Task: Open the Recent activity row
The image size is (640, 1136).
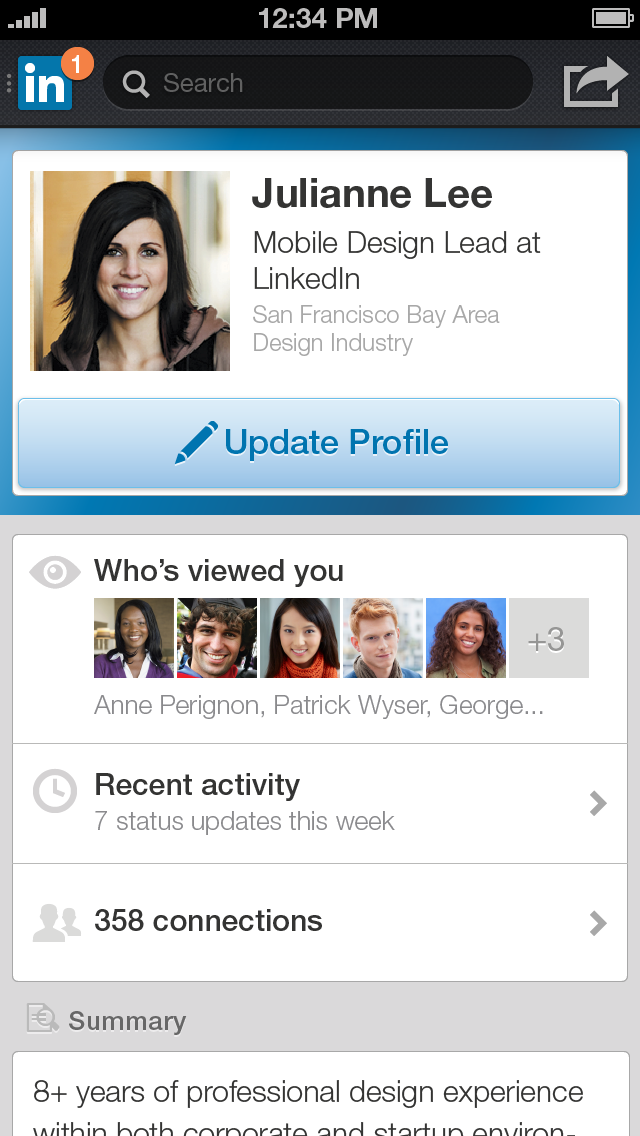Action: tap(320, 803)
